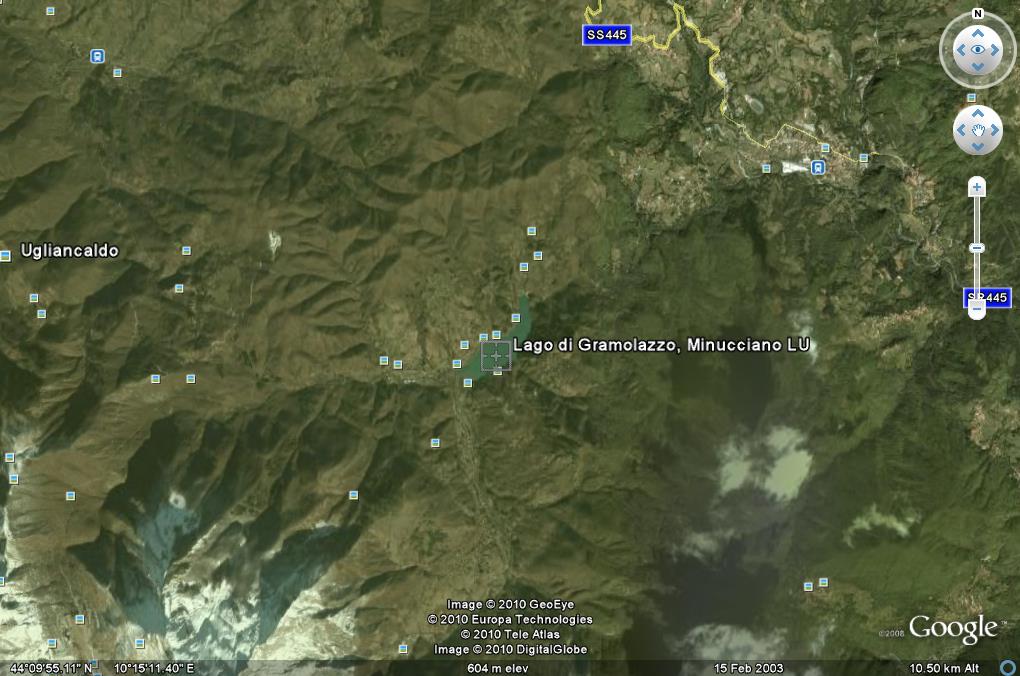Viewport: 1020px width, 676px height.
Task: Click the Google logo watermark
Action: click(x=952, y=628)
